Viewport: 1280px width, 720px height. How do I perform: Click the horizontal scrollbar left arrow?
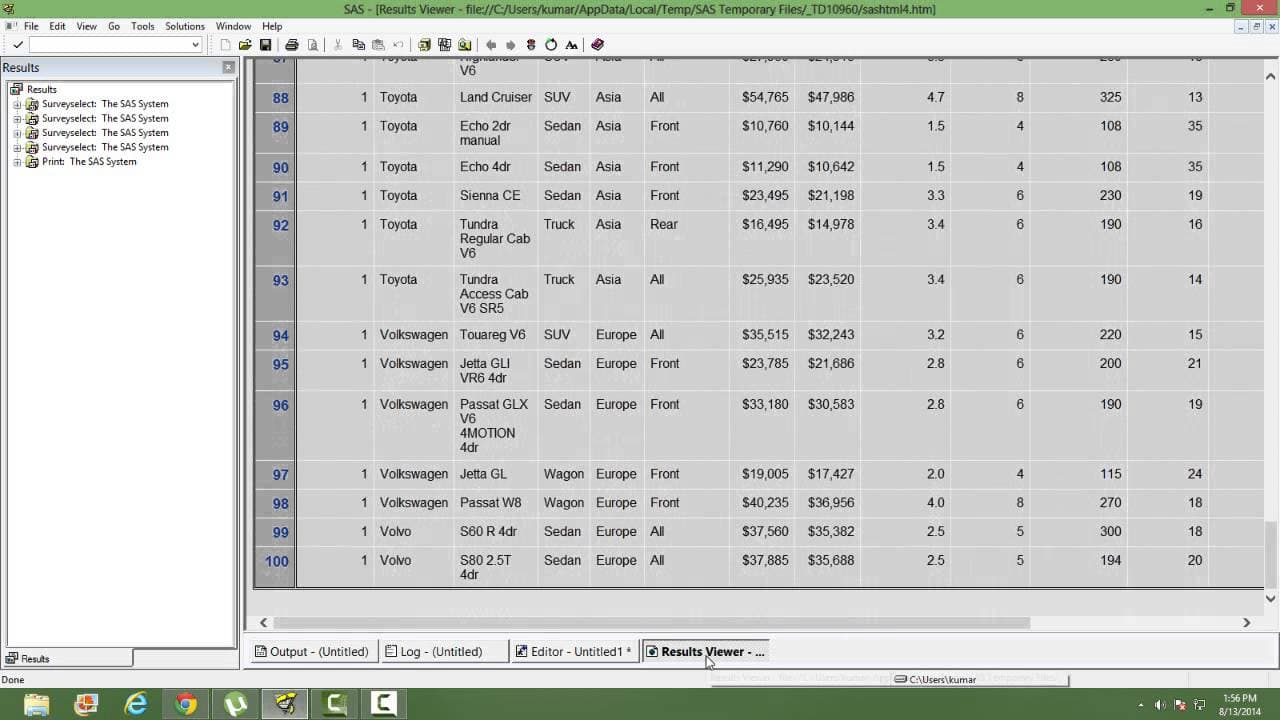click(x=264, y=623)
